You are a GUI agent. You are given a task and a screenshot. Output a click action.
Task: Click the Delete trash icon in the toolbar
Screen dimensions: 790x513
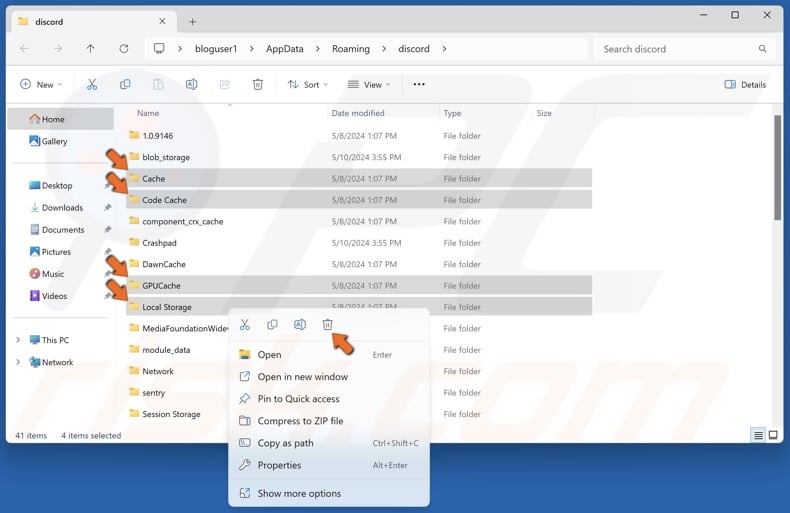coord(257,85)
